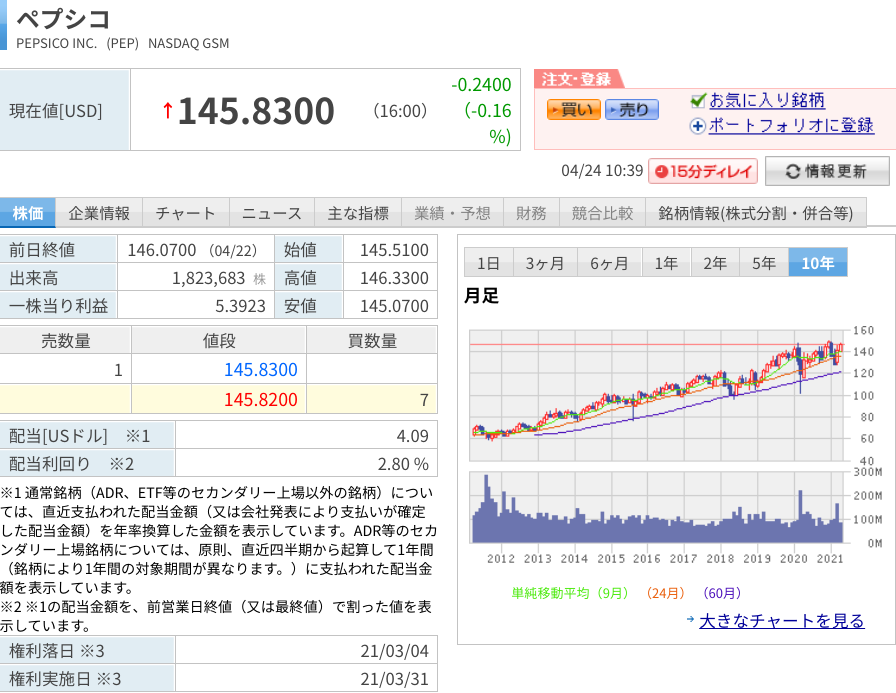Toggle the green checkmark beside お気に入り銘柄
Screen dimensions: 896x693
(698, 101)
